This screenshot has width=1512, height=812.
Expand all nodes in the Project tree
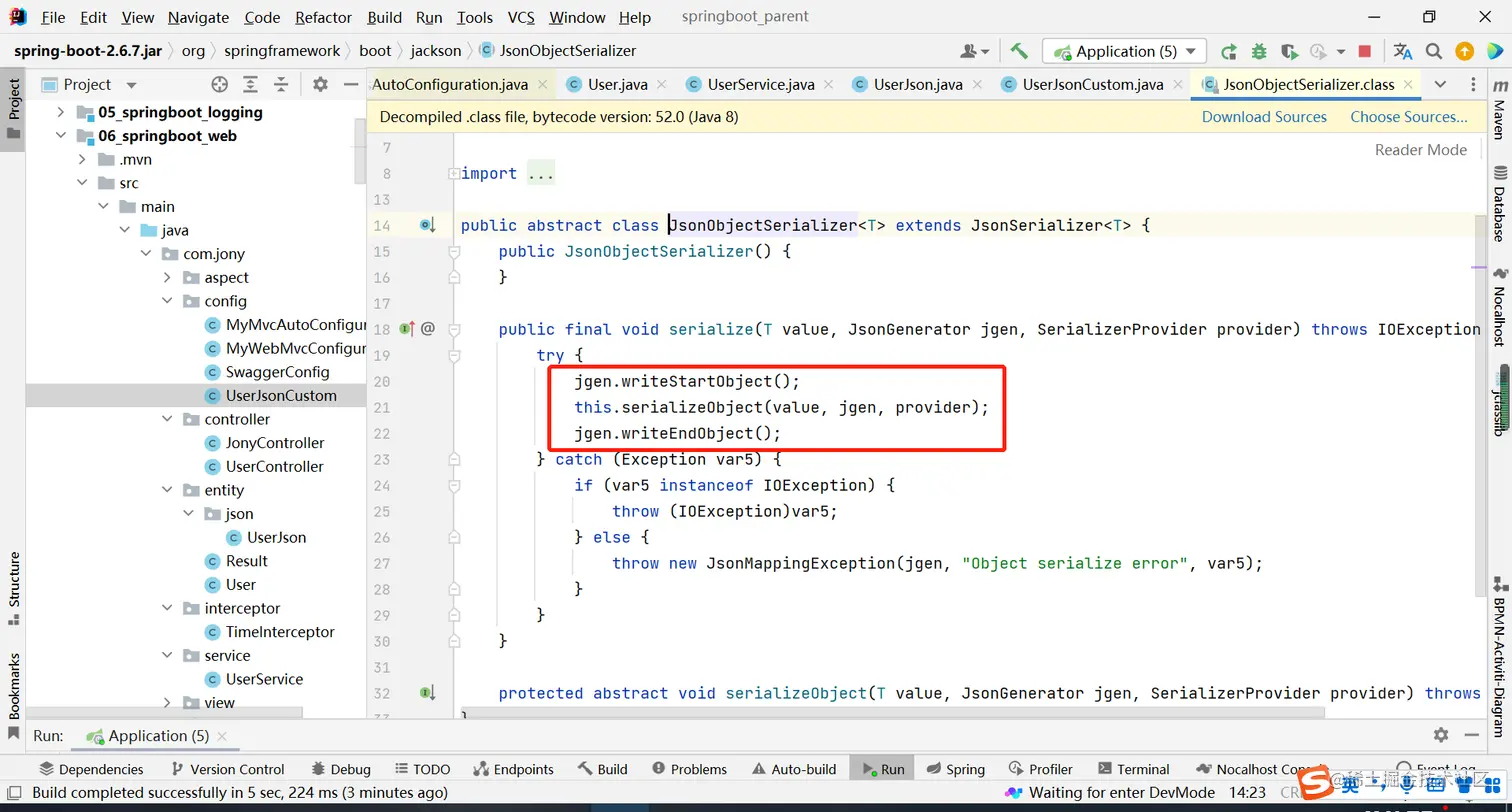click(x=251, y=84)
